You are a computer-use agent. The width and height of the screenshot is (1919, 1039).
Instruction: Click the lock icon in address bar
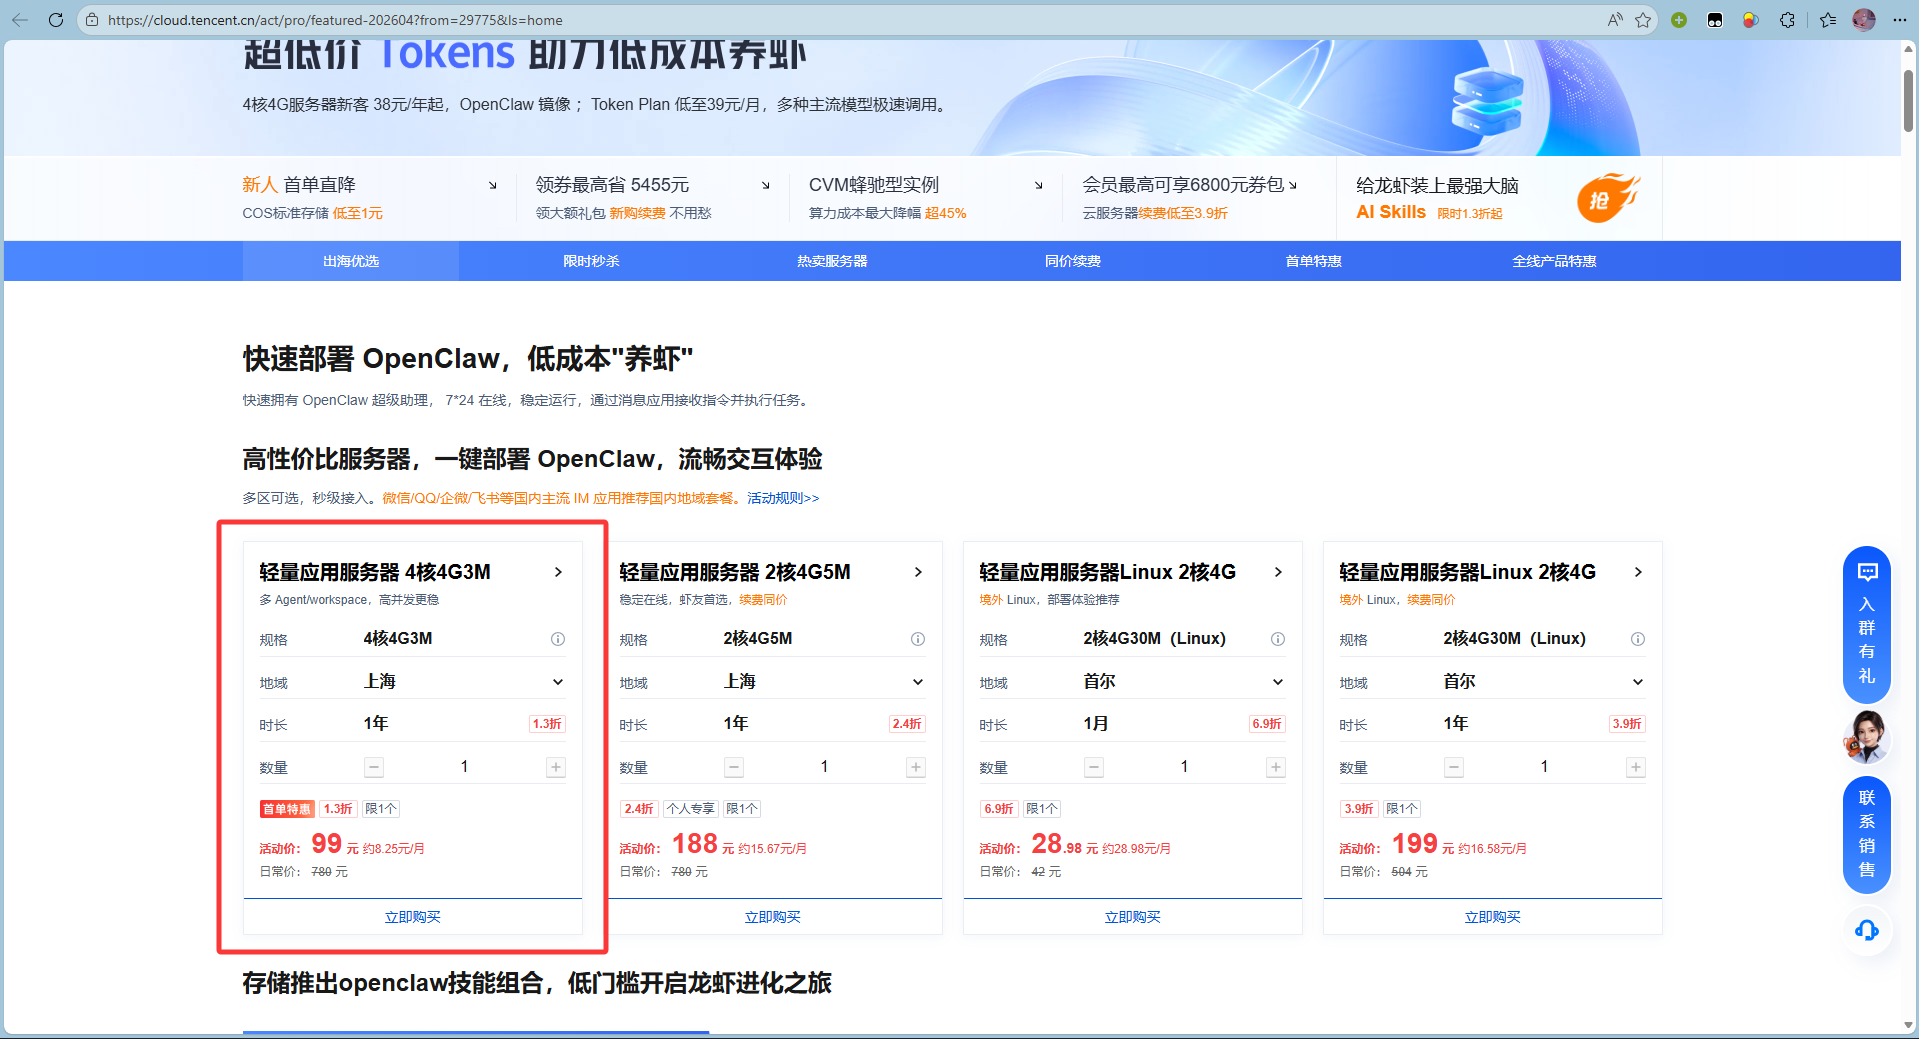(92, 20)
